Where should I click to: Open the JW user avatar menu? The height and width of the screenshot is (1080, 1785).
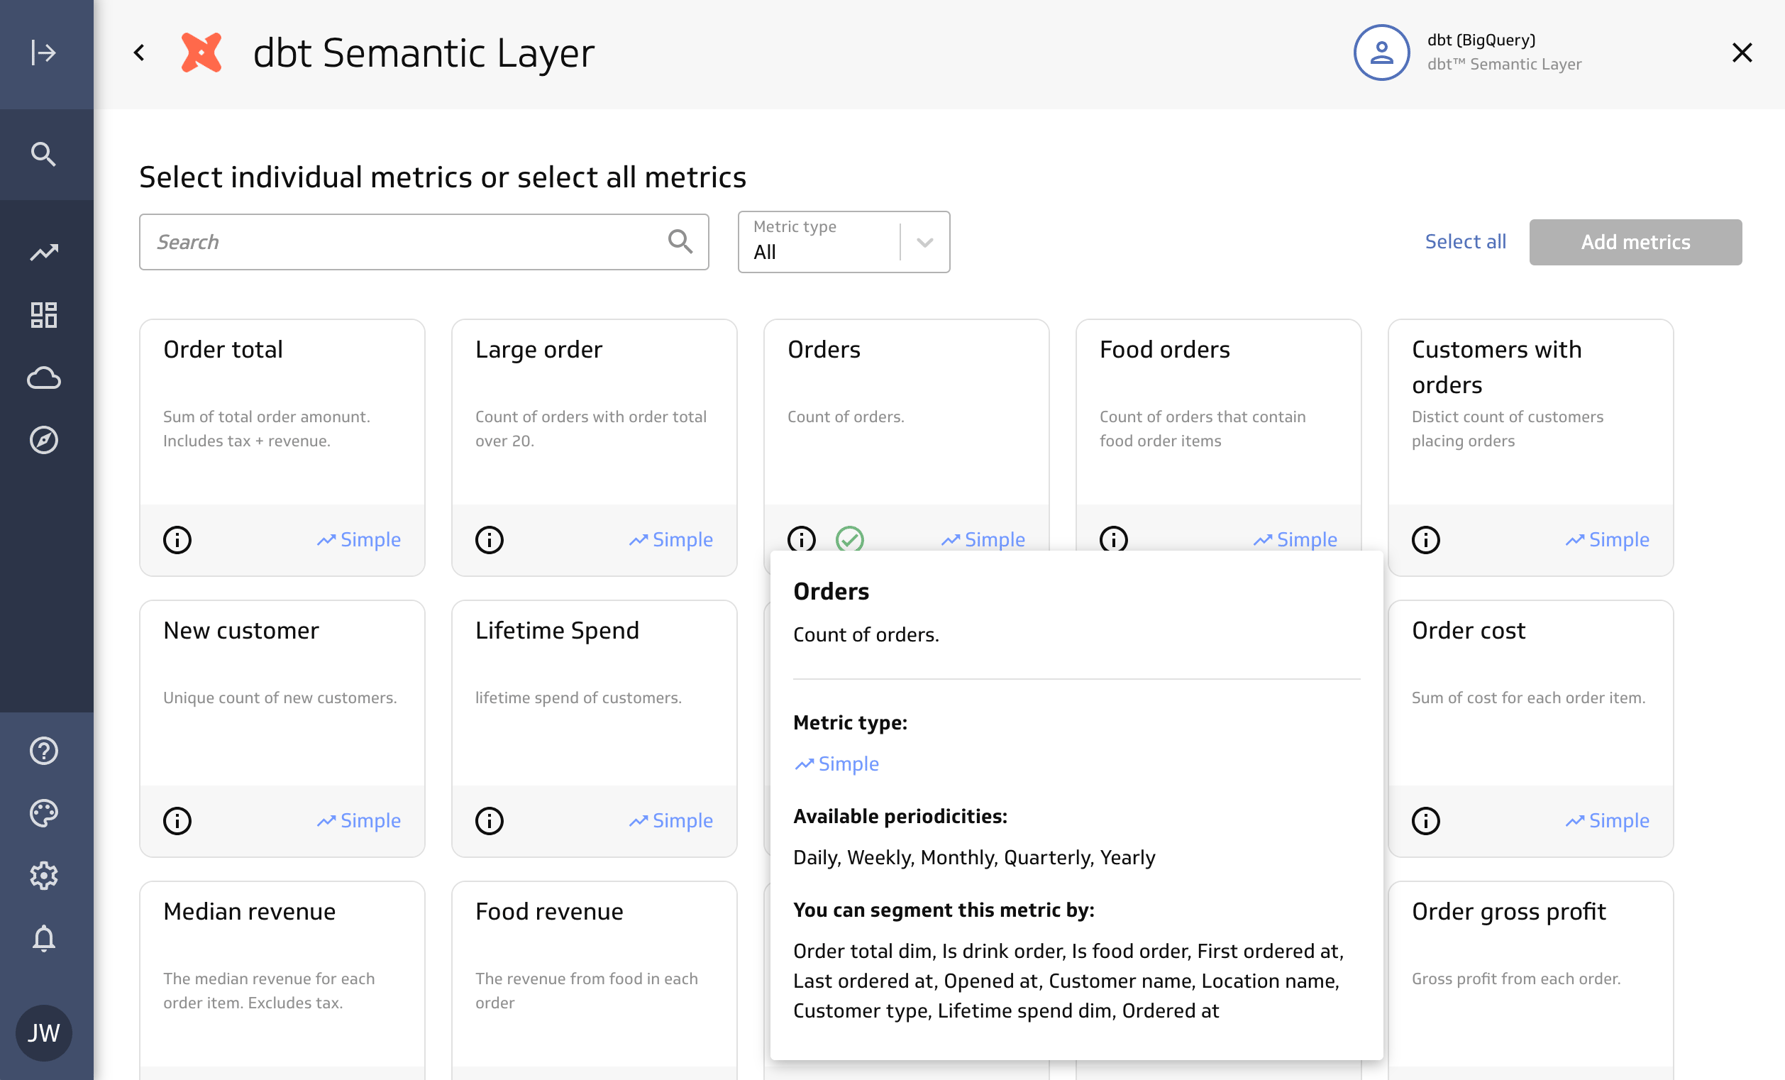pyautogui.click(x=44, y=1033)
